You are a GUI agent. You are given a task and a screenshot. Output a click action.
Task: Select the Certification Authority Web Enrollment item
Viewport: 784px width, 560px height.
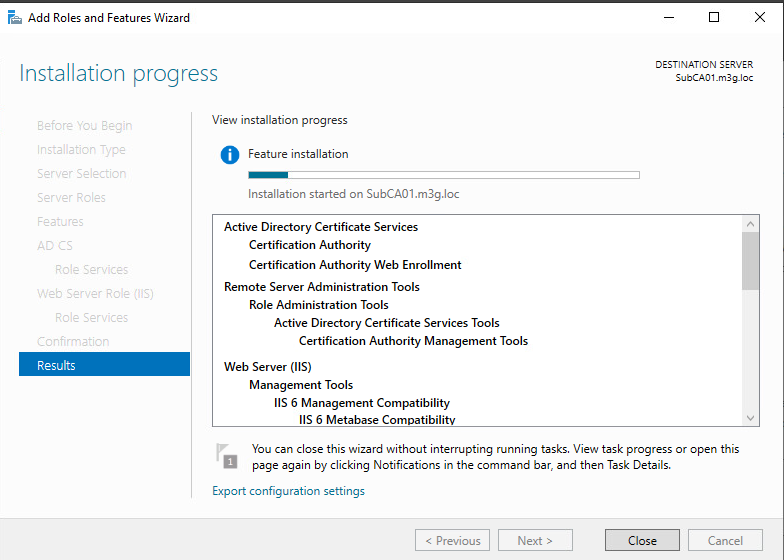click(x=355, y=265)
